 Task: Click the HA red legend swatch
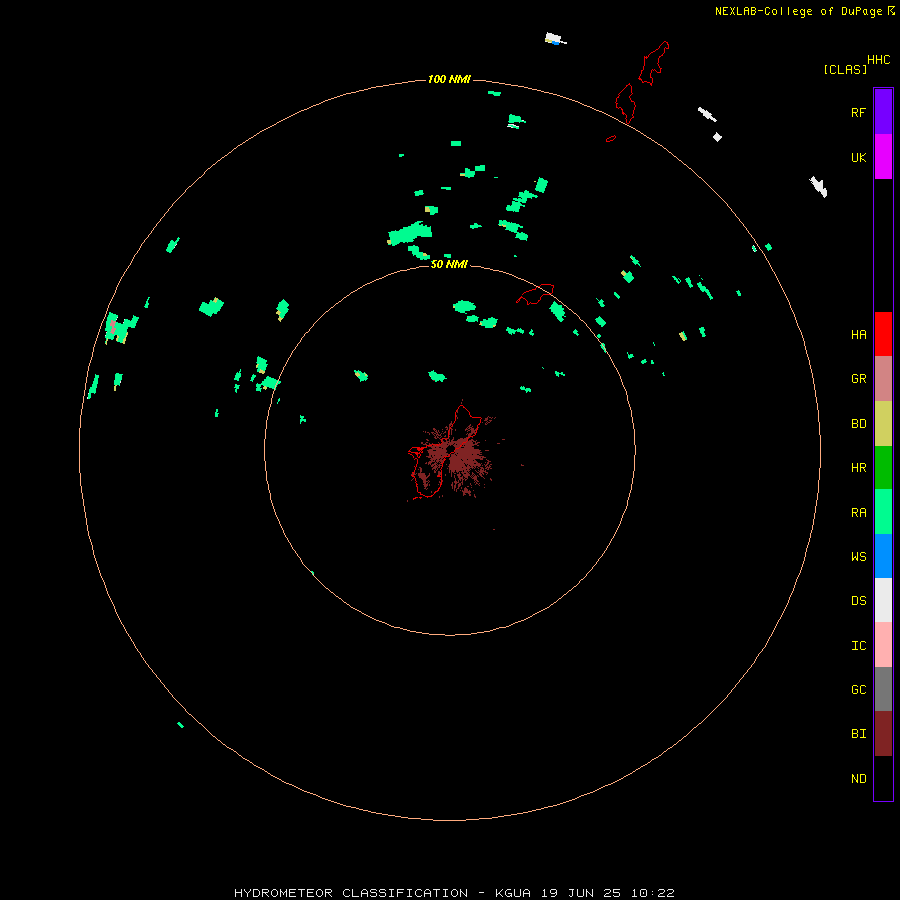(x=883, y=334)
